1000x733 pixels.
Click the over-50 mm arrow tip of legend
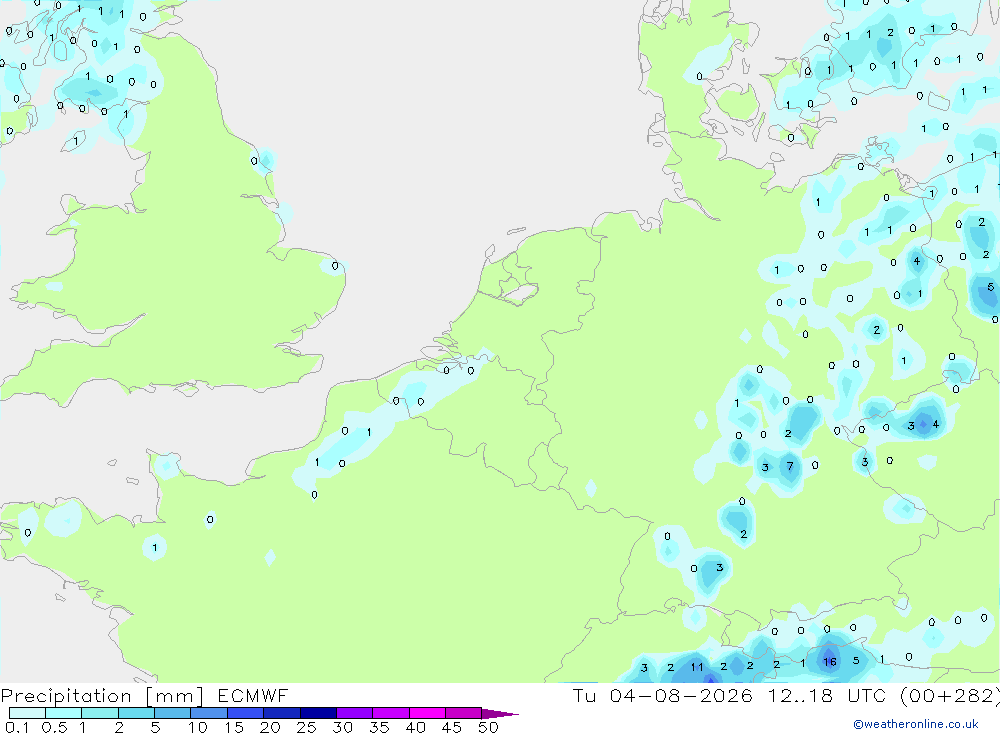pyautogui.click(x=500, y=714)
